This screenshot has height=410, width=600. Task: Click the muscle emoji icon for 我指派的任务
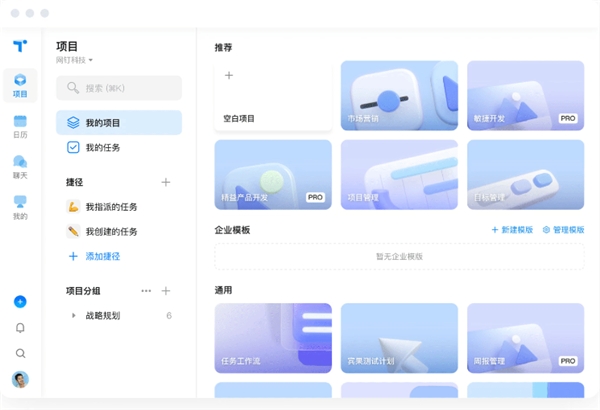[x=73, y=207]
